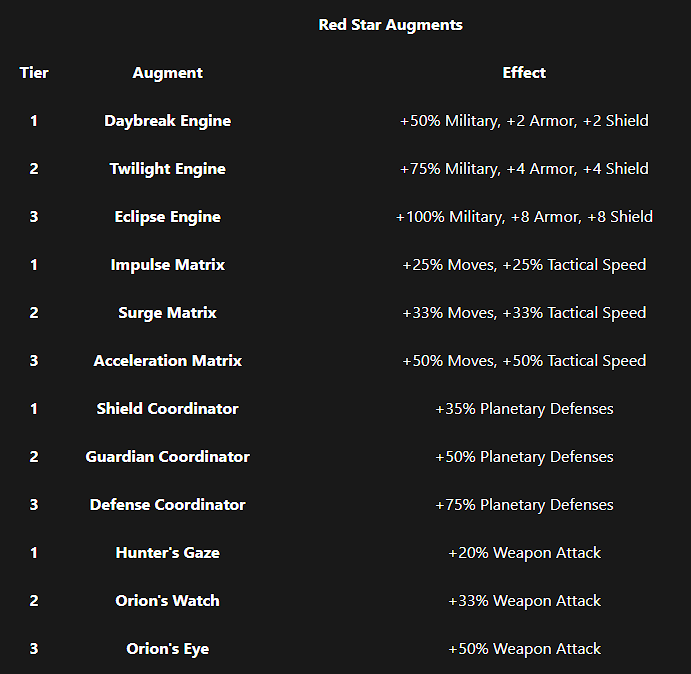Click the Red Star Augments table title
The height and width of the screenshot is (674, 691).
point(390,24)
